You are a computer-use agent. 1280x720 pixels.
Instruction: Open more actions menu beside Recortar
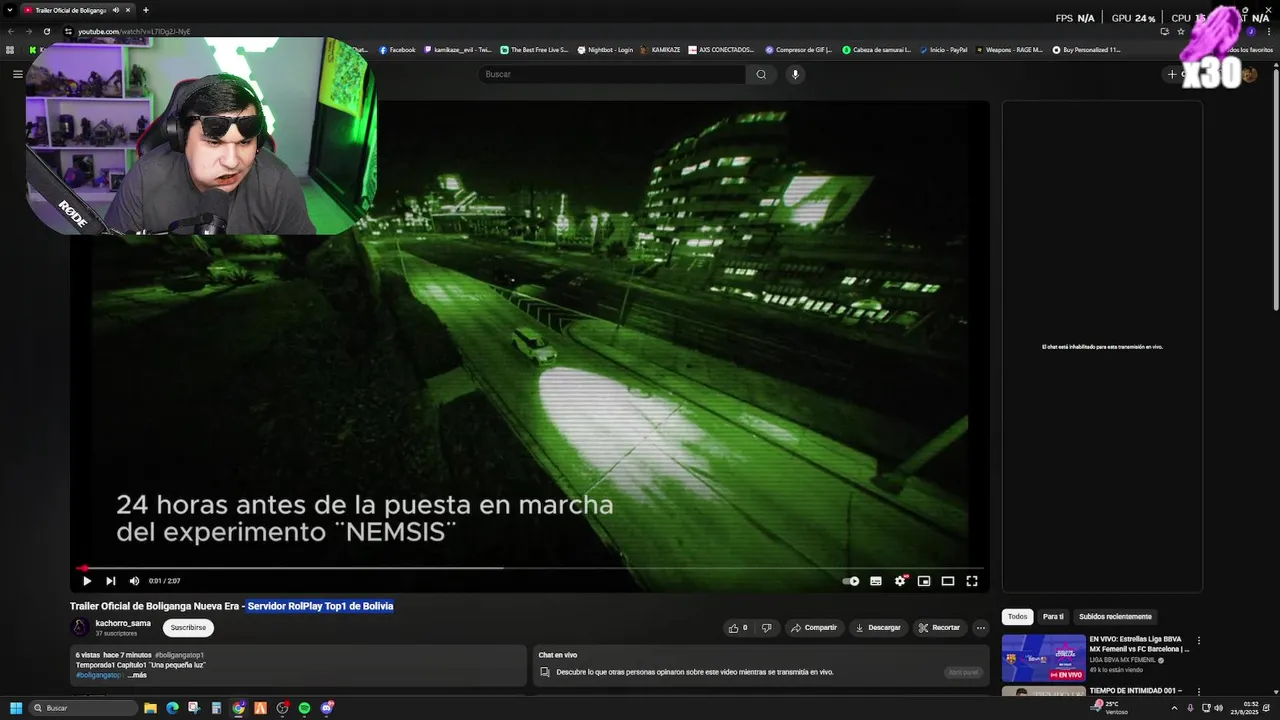click(x=981, y=628)
